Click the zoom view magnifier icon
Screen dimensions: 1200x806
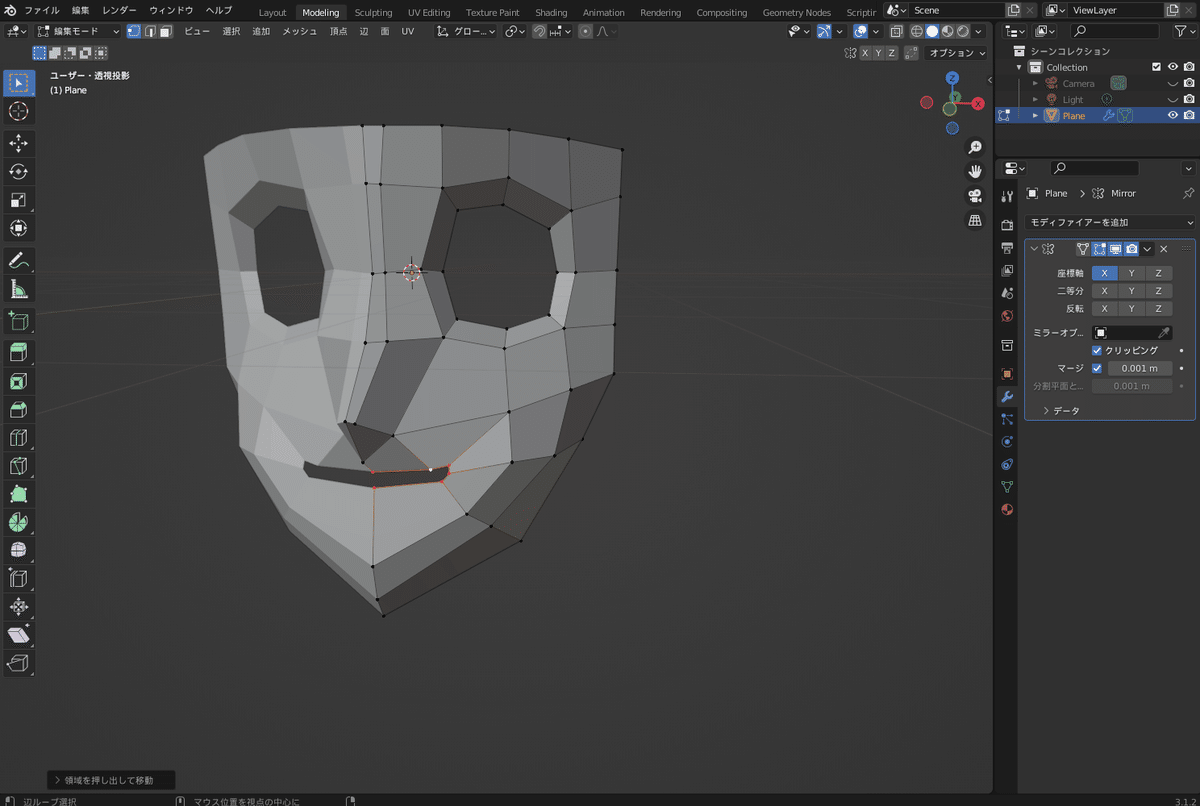tap(974, 147)
